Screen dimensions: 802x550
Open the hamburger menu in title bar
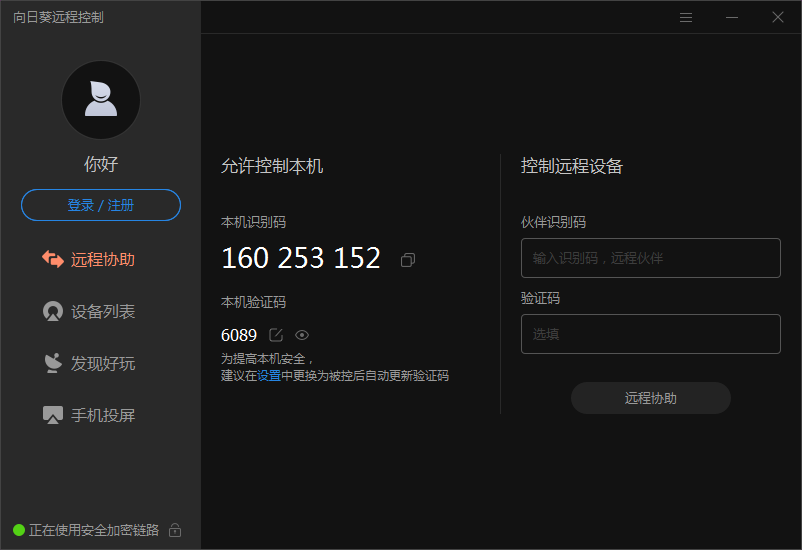(686, 17)
